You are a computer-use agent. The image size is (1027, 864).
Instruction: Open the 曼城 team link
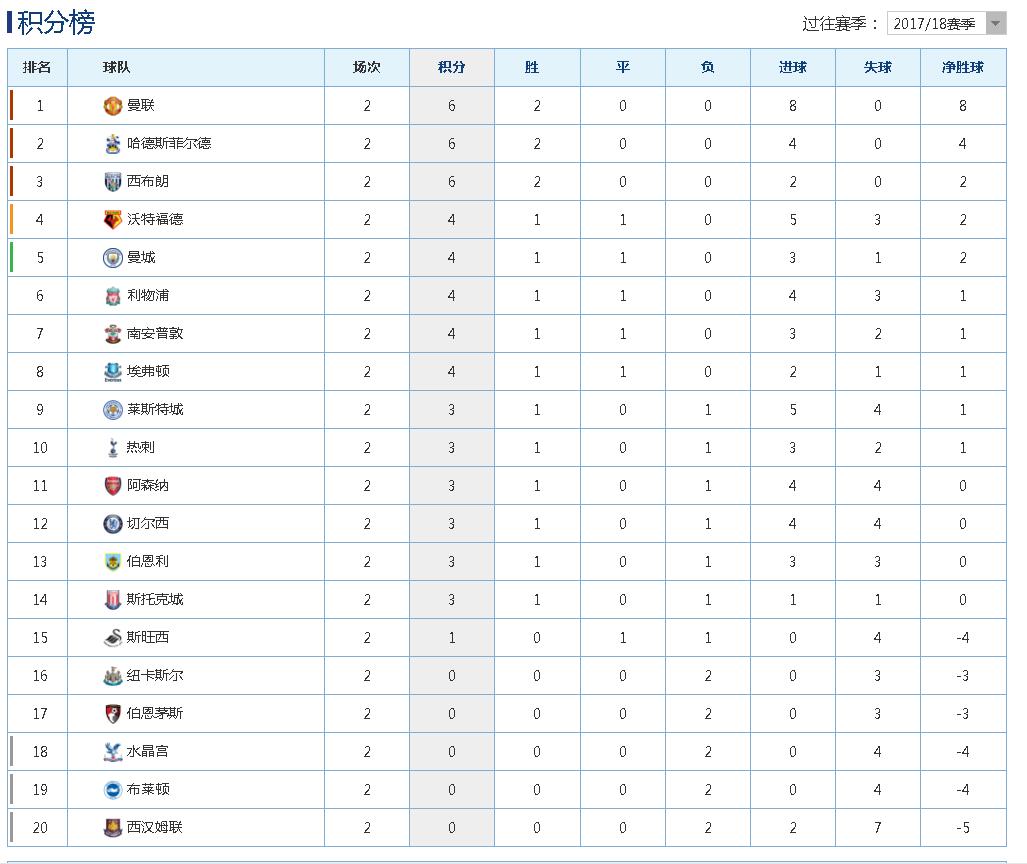(141, 258)
